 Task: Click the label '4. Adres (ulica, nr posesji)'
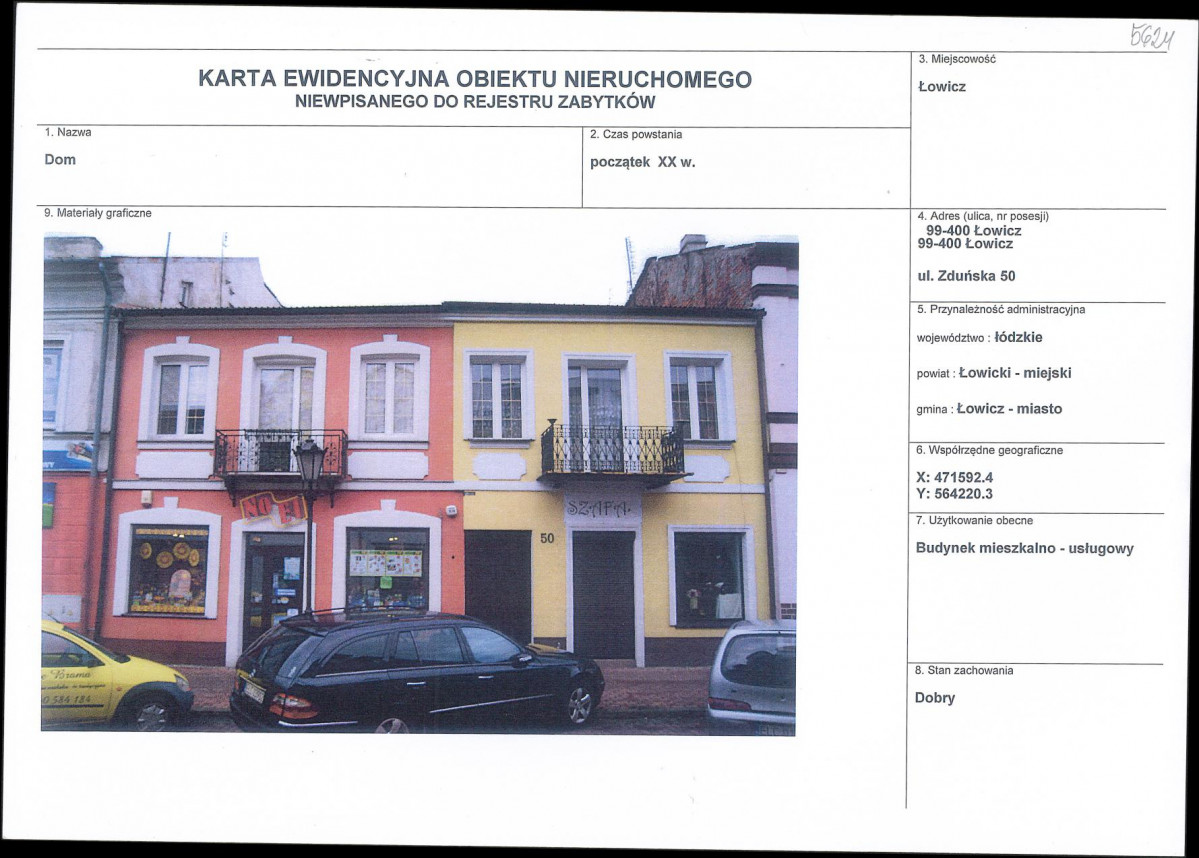point(983,216)
